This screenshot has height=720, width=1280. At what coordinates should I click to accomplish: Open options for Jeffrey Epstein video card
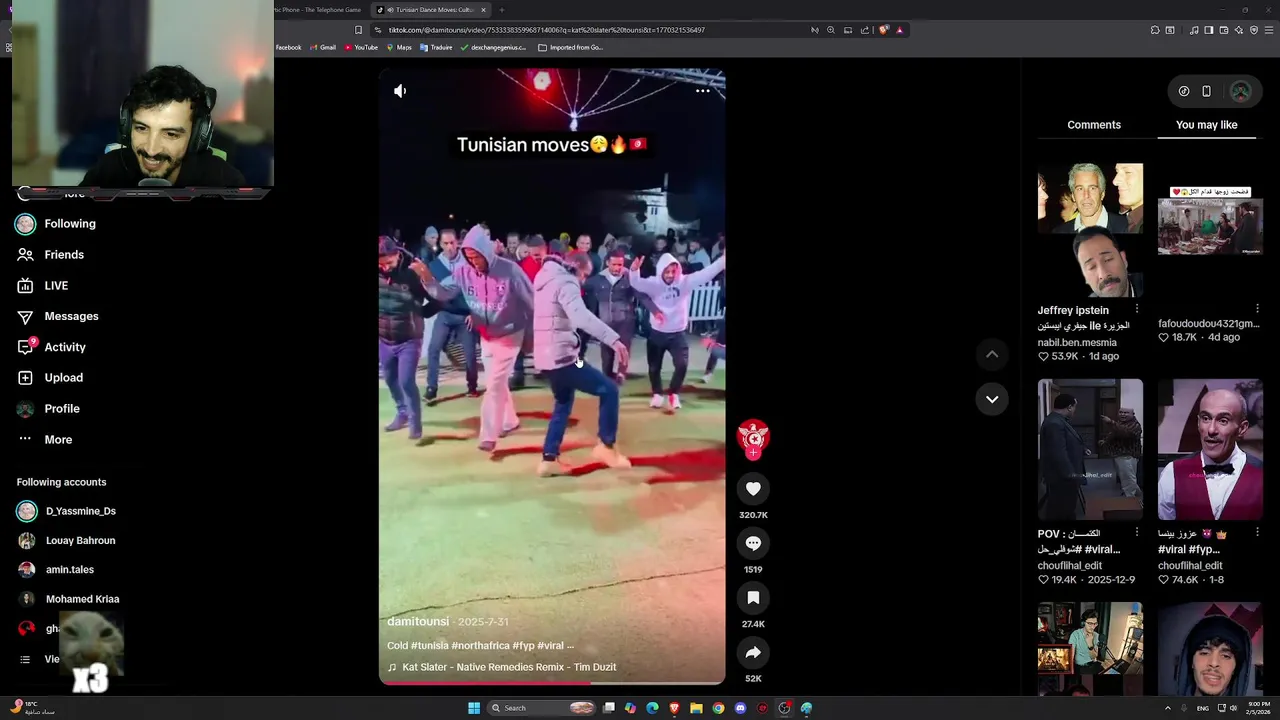(1136, 310)
